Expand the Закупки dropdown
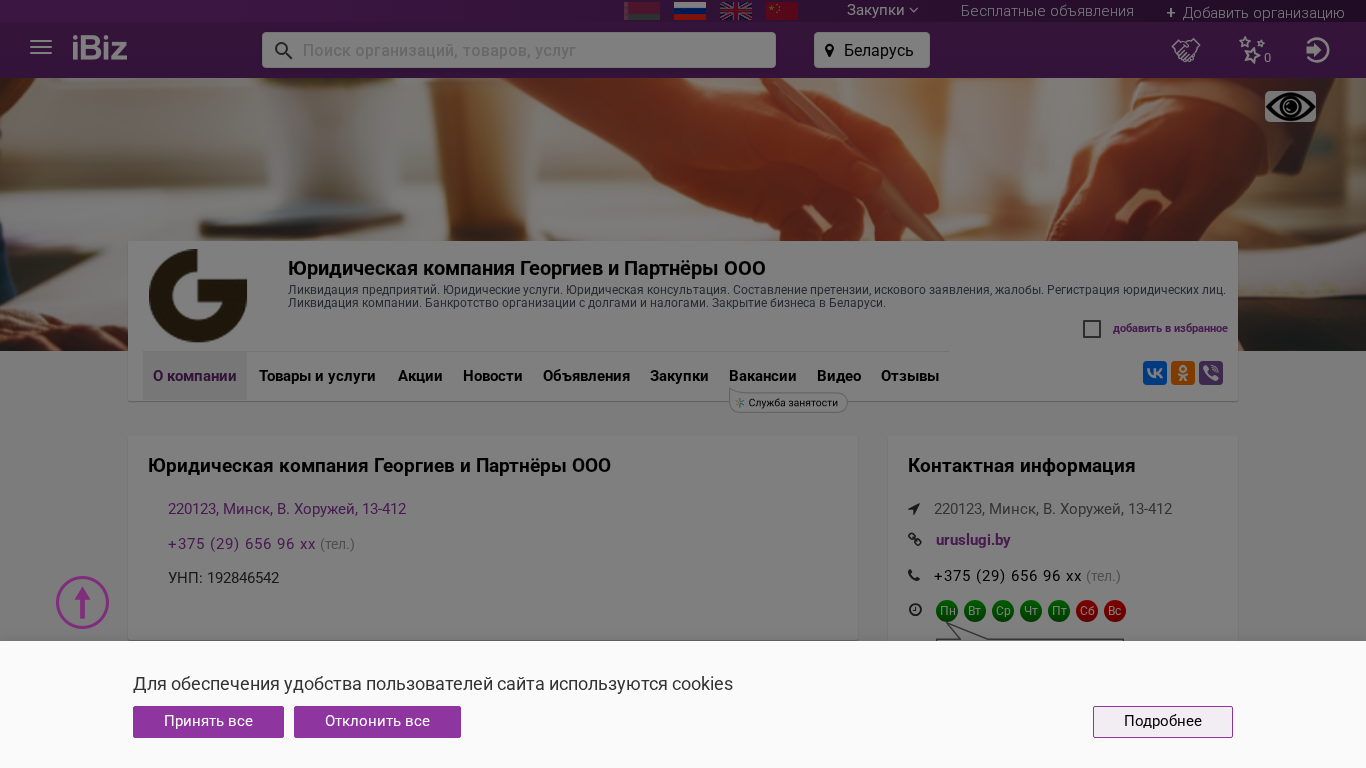 point(882,11)
